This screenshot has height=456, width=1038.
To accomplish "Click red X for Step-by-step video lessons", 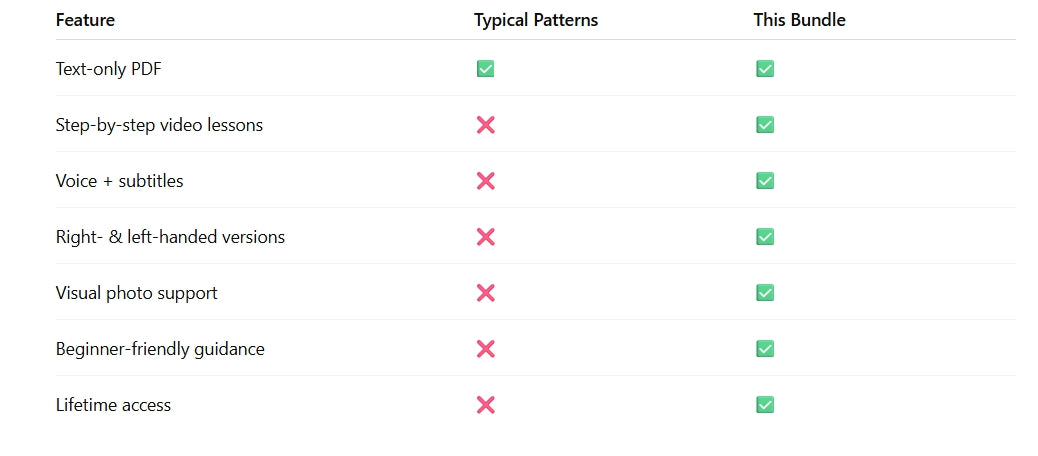I will point(485,125).
